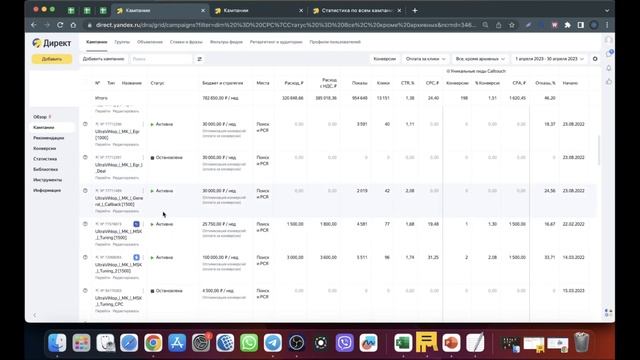
Task: Switch to the Группы tab
Action: tap(122, 42)
